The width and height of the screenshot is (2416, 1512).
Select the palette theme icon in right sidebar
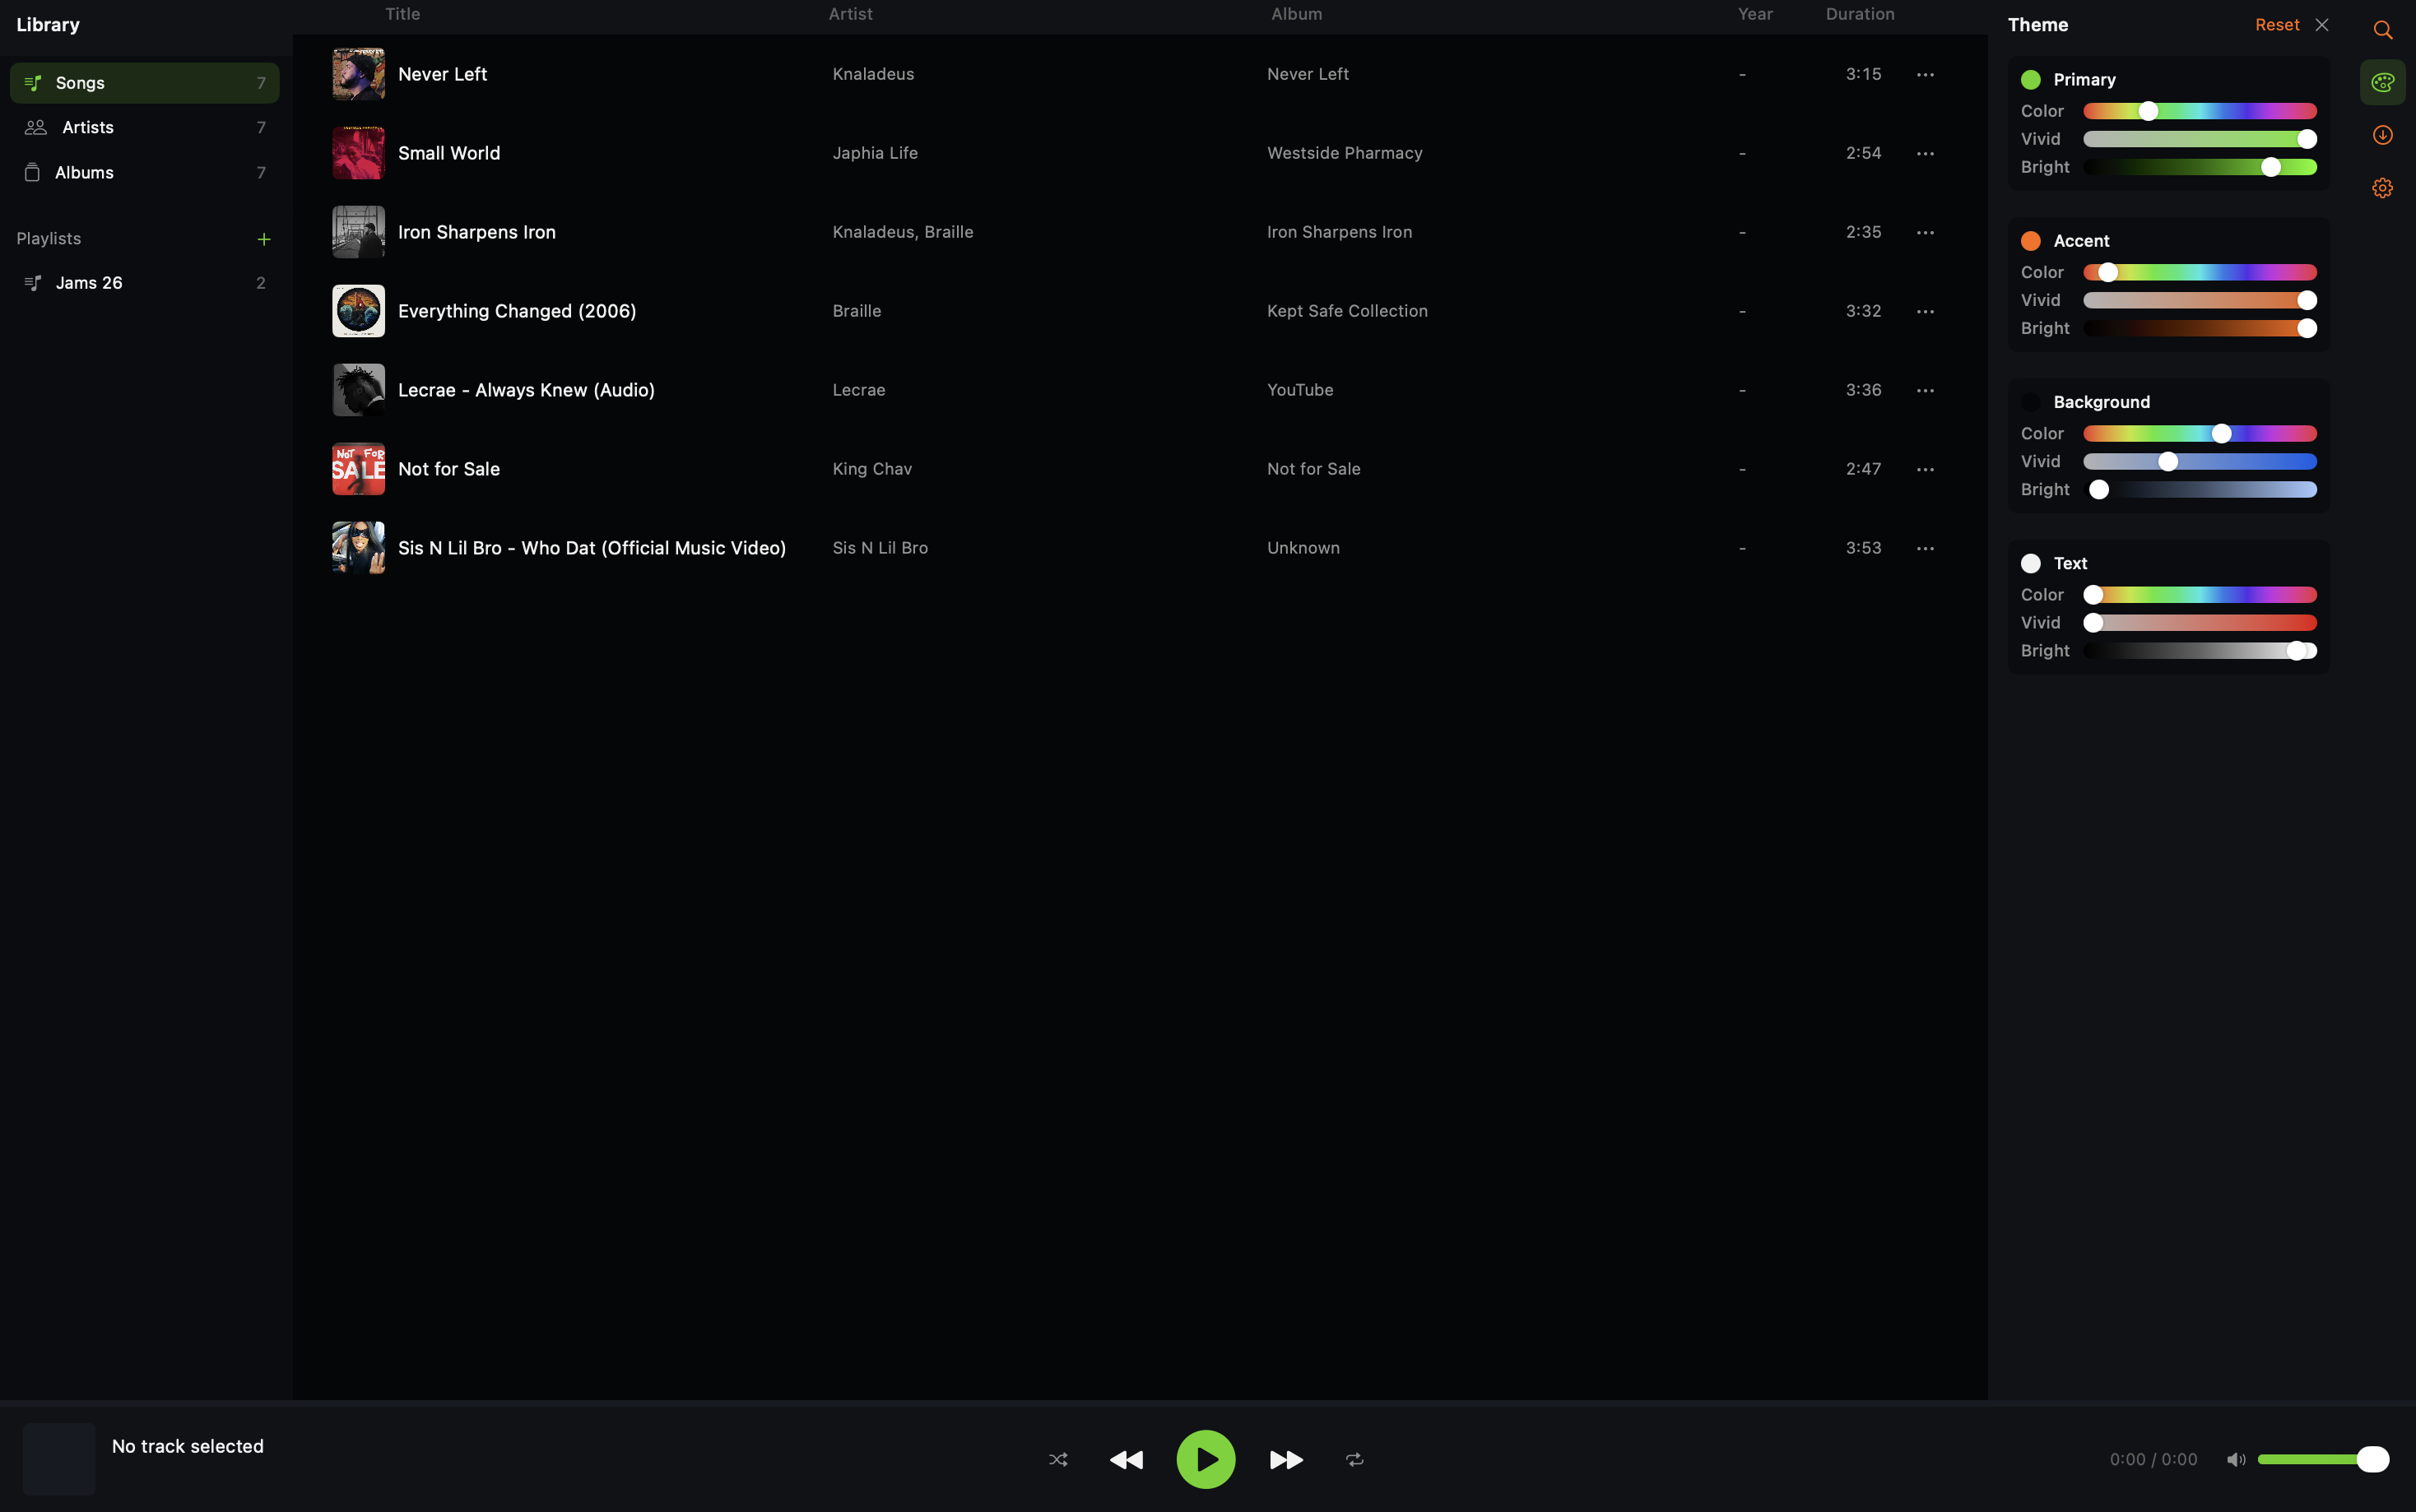point(2383,82)
